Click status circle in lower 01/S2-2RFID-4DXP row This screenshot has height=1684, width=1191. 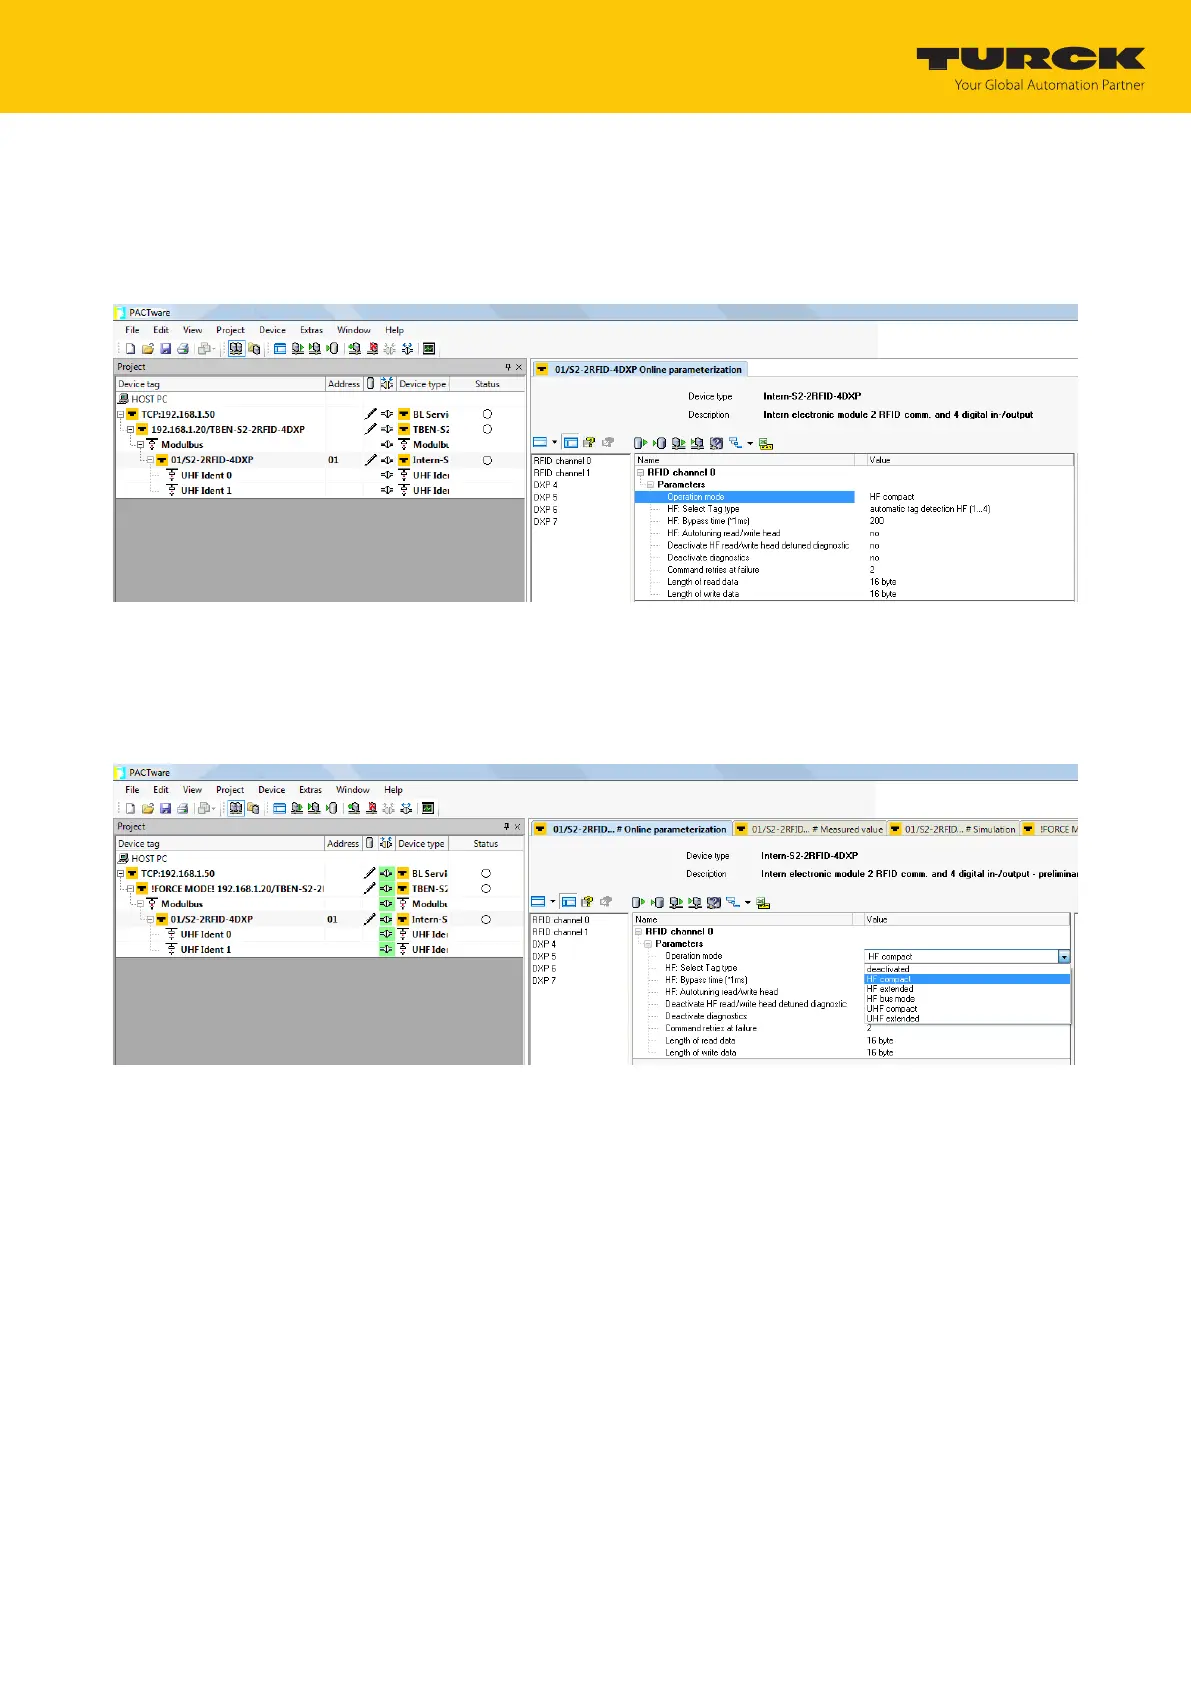tap(486, 919)
